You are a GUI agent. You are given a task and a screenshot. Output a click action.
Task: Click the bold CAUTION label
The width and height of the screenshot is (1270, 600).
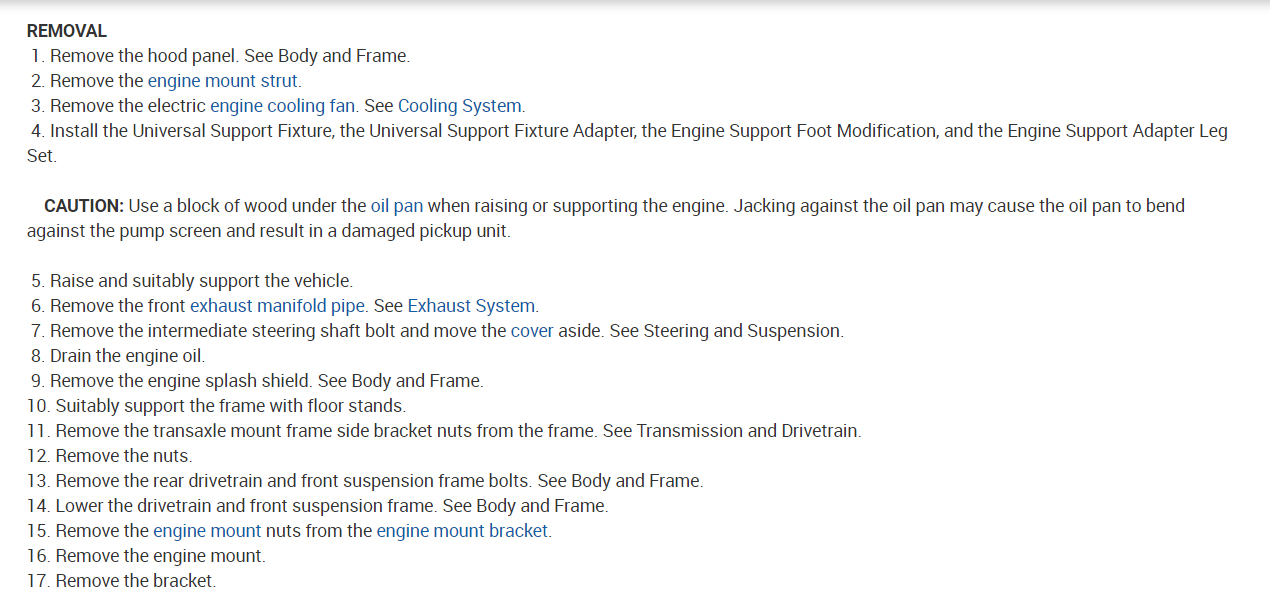[84, 206]
